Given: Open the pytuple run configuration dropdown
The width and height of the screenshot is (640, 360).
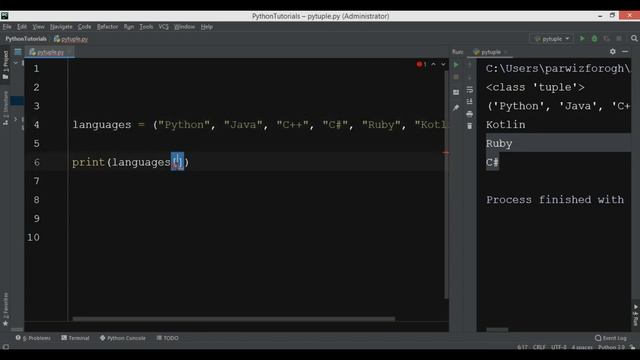Looking at the screenshot, I should 552,38.
